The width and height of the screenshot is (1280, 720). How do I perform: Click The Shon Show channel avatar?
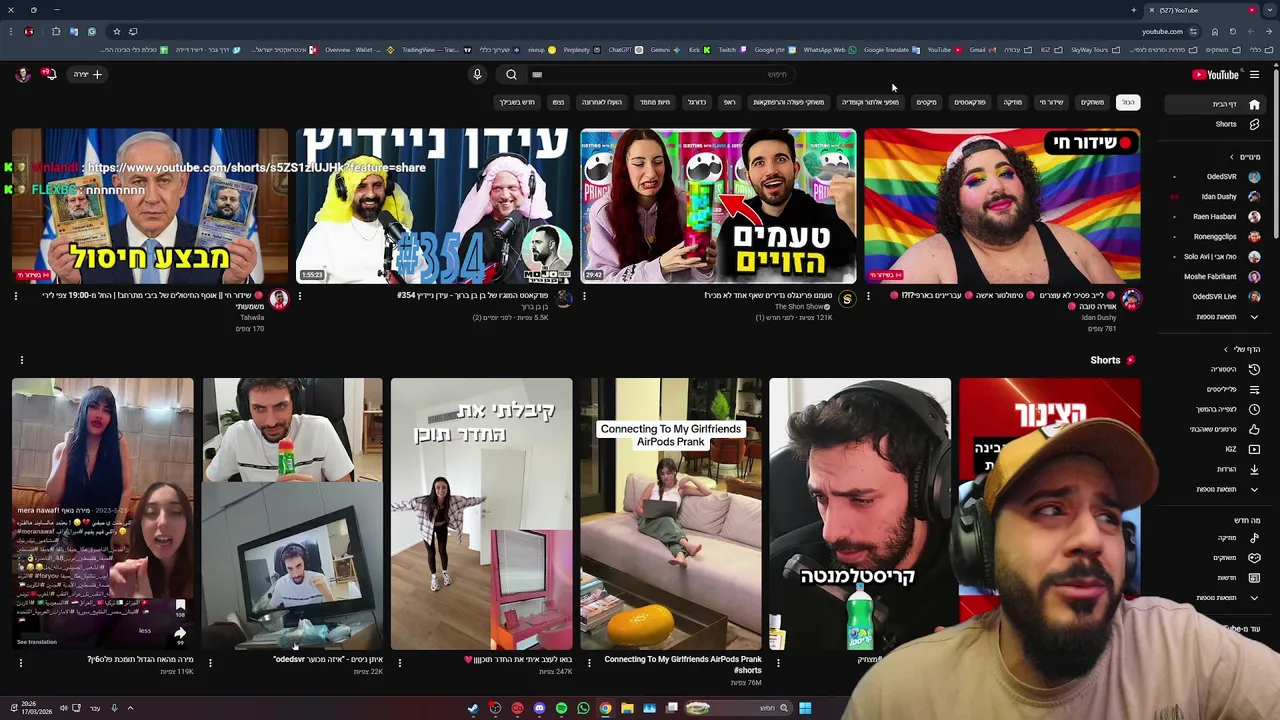[847, 299]
